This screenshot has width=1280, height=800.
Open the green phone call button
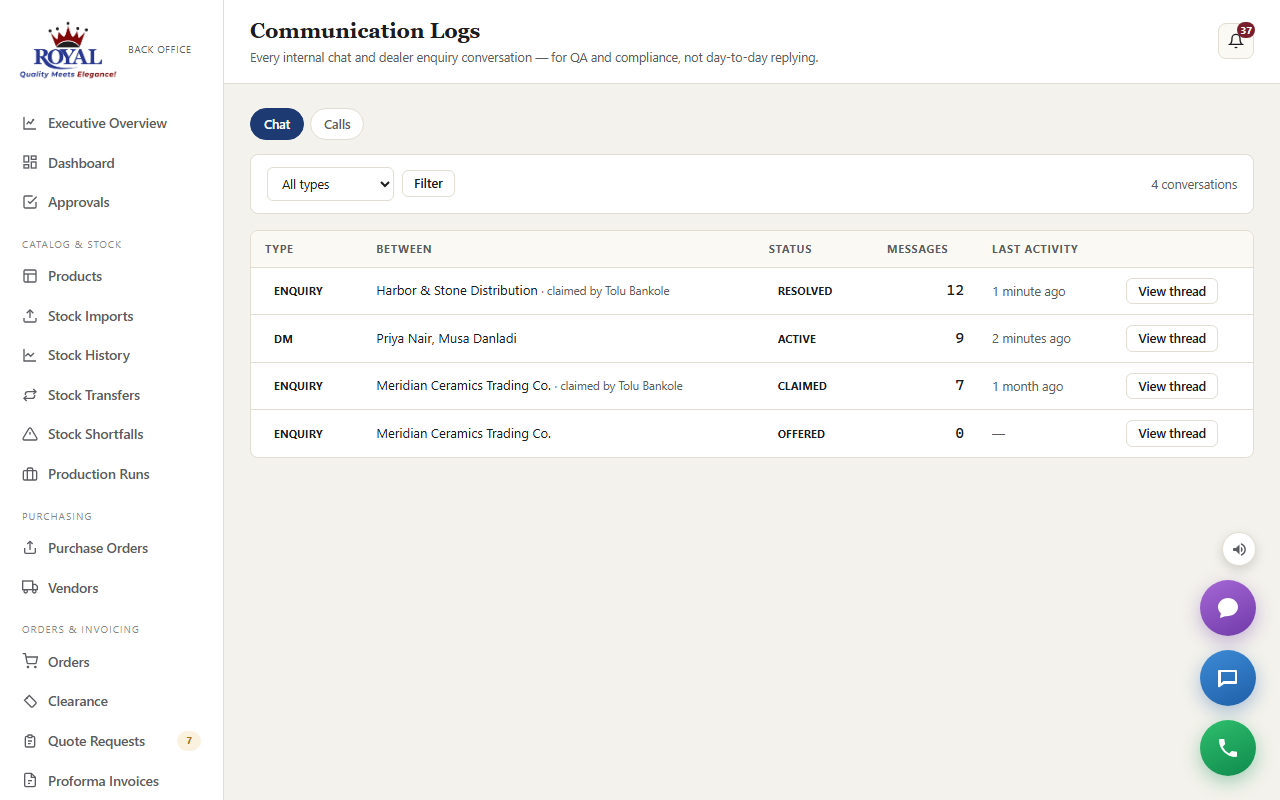[1228, 748]
